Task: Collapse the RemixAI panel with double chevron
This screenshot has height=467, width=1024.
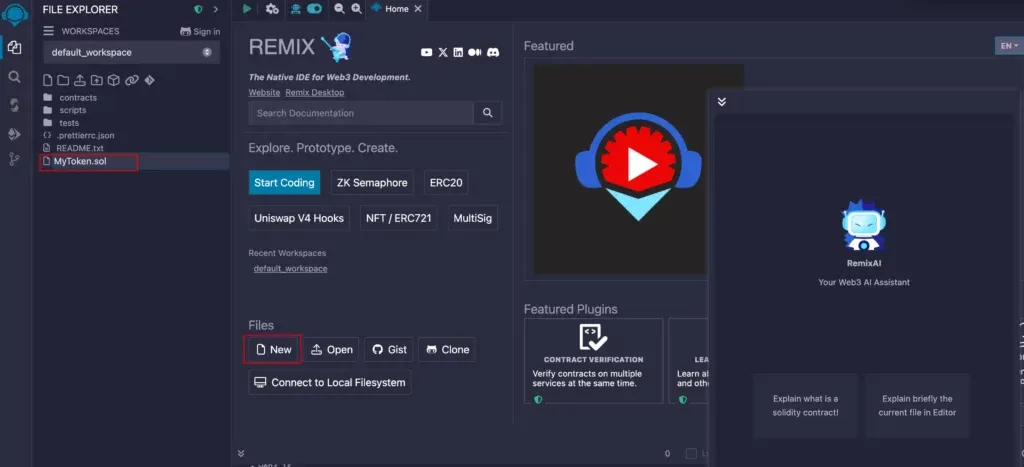Action: [722, 102]
